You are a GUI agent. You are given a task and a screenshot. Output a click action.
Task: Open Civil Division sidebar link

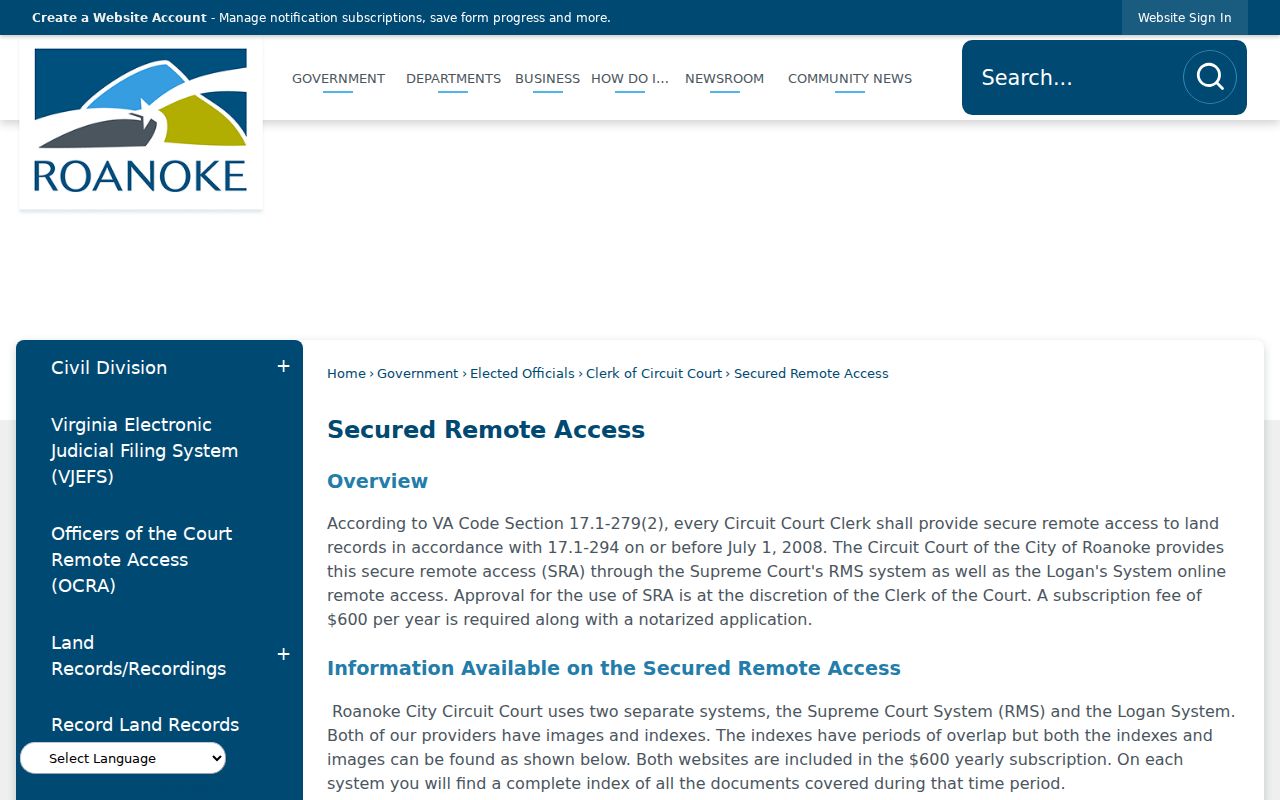tap(109, 367)
